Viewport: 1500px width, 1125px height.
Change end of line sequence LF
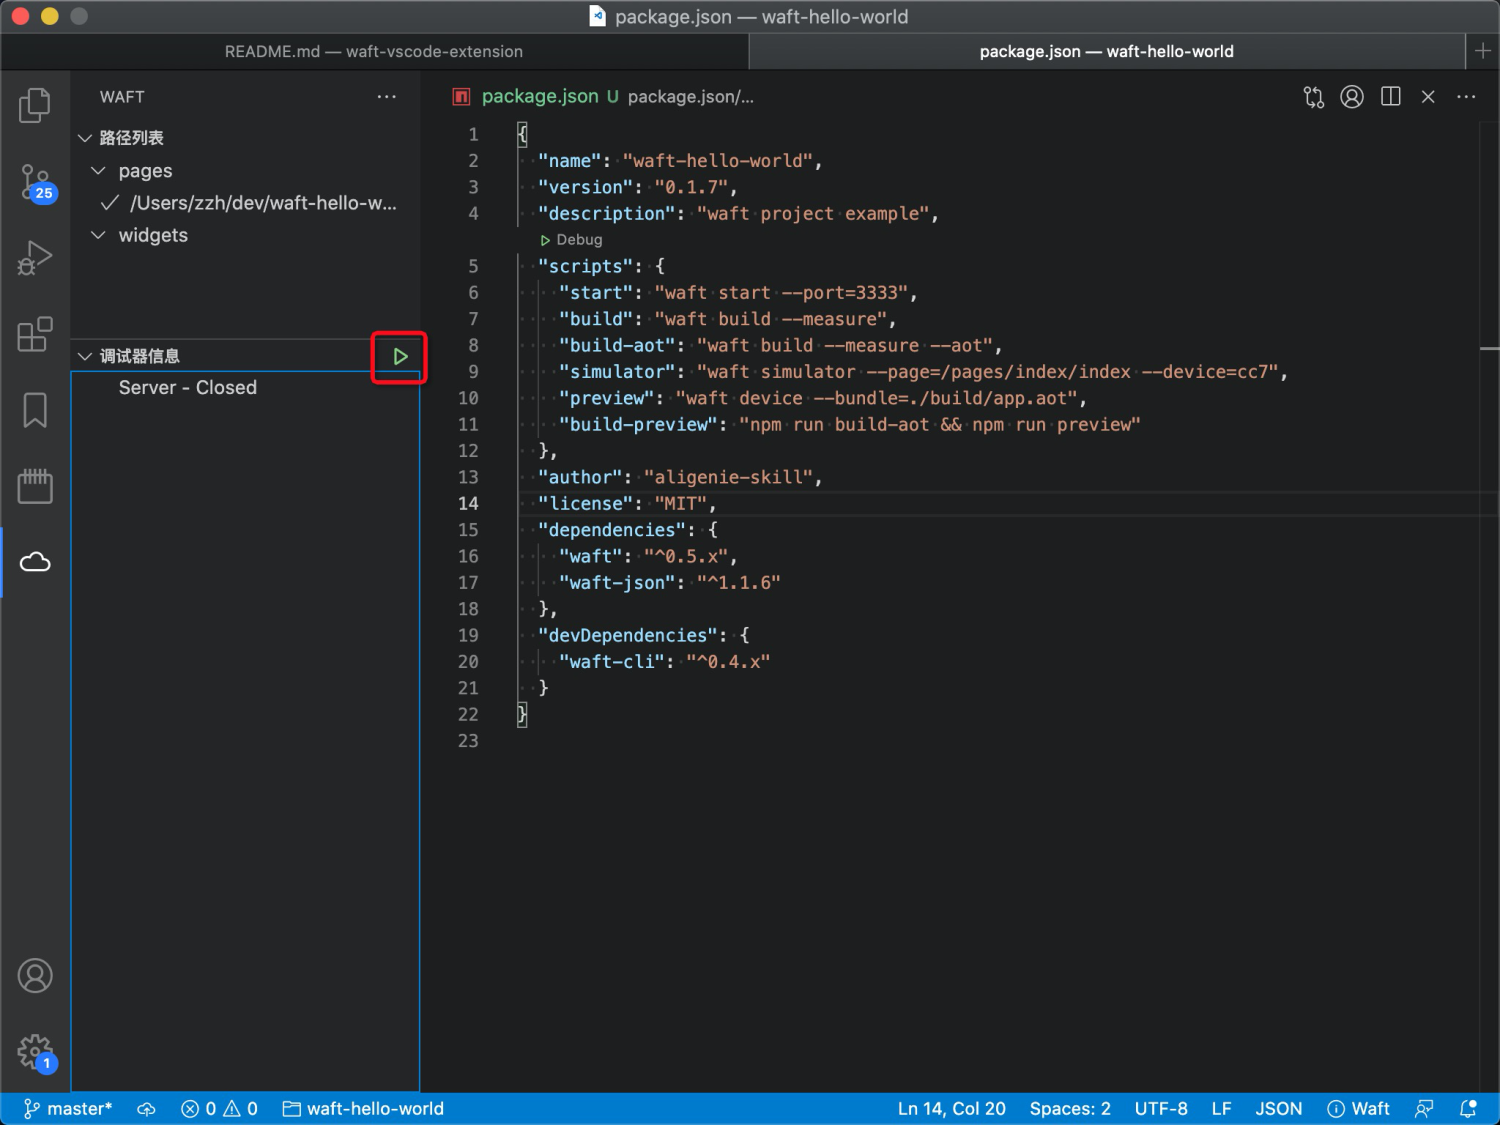tap(1221, 1109)
